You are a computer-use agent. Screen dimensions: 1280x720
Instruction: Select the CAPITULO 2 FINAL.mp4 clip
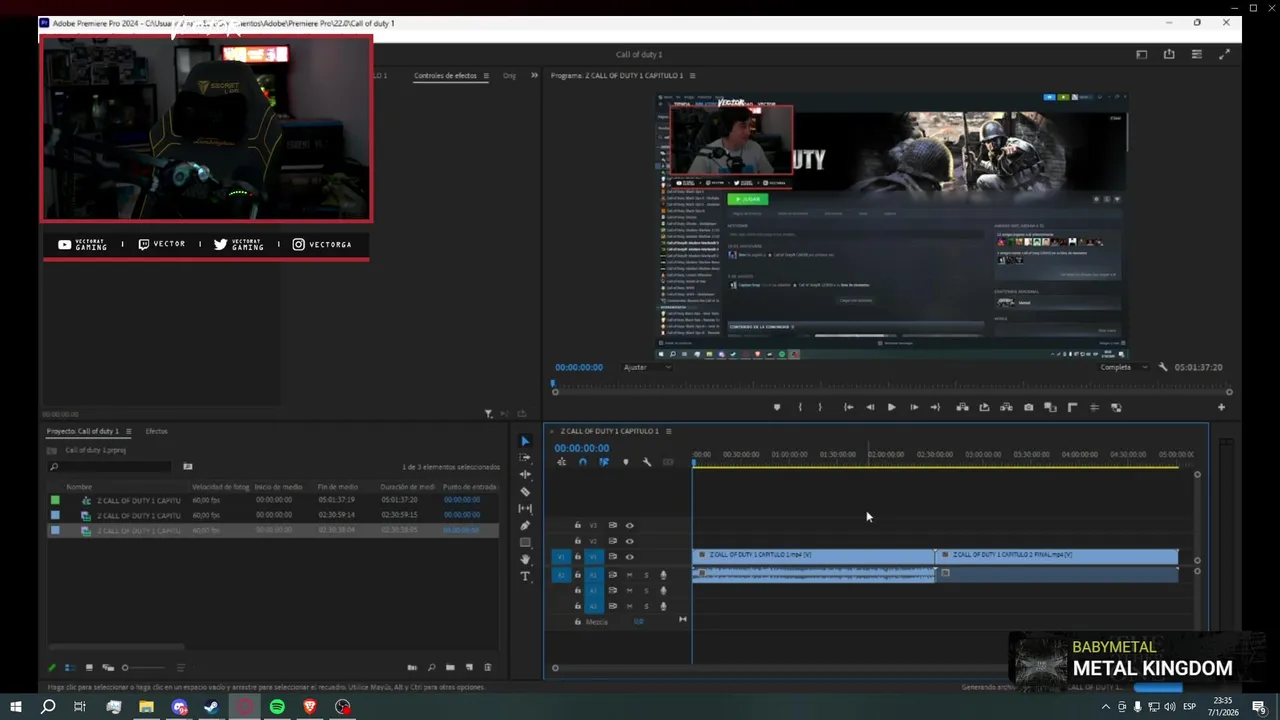[x=1057, y=555]
